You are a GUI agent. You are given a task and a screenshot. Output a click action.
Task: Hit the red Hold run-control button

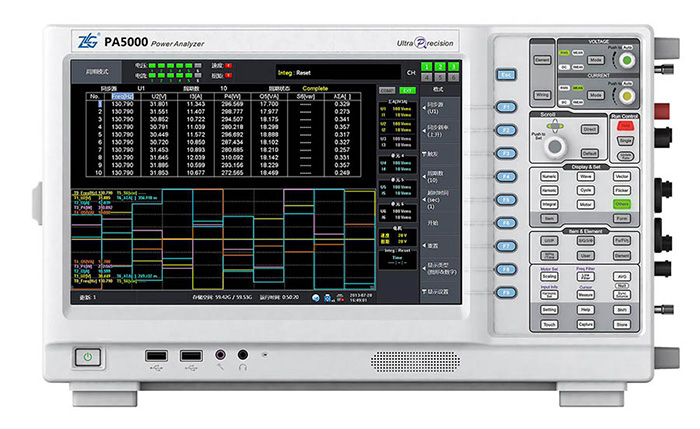(625, 126)
